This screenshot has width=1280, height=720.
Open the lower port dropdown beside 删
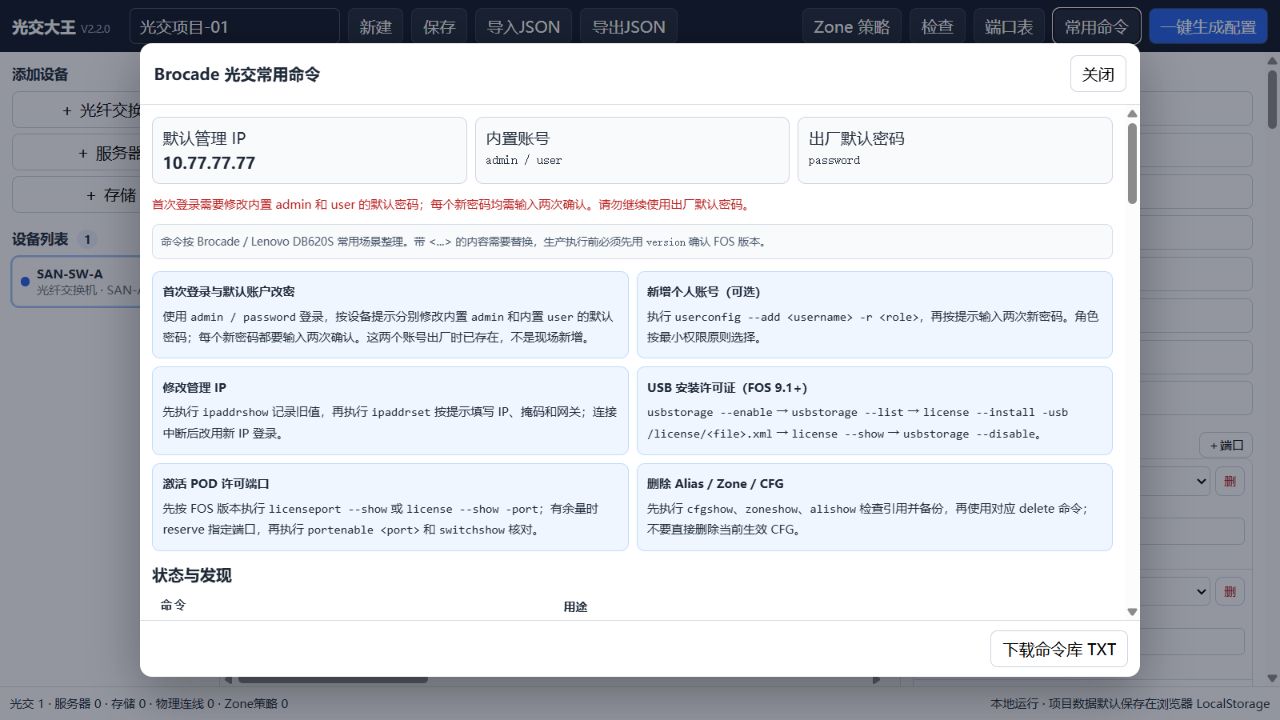pos(1176,591)
